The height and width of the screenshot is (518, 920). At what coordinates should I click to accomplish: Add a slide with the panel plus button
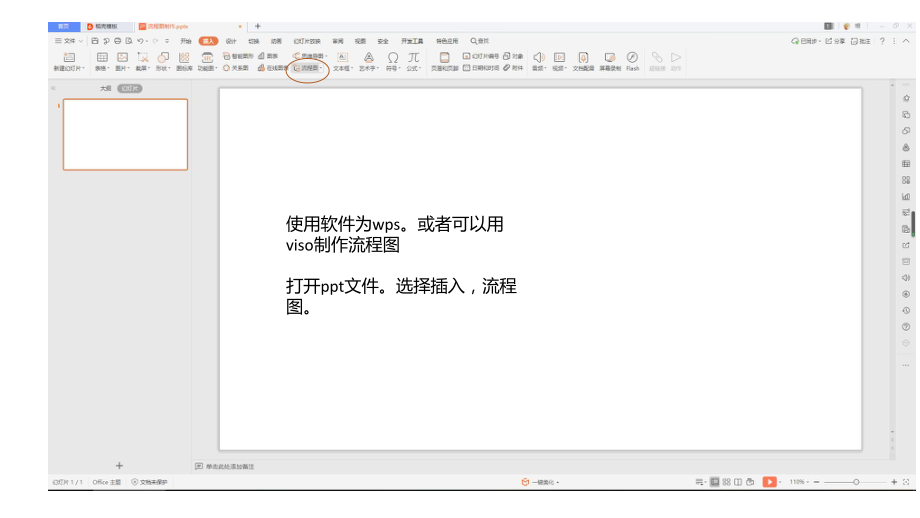119,466
